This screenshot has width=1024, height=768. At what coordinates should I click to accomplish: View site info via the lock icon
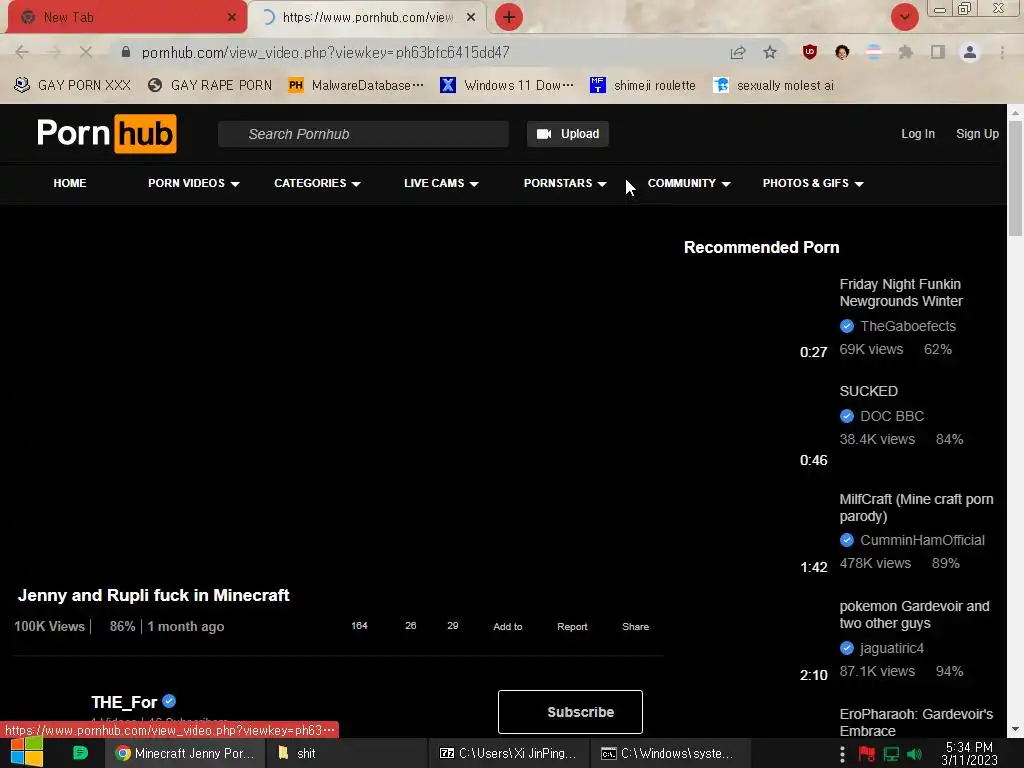(x=125, y=52)
